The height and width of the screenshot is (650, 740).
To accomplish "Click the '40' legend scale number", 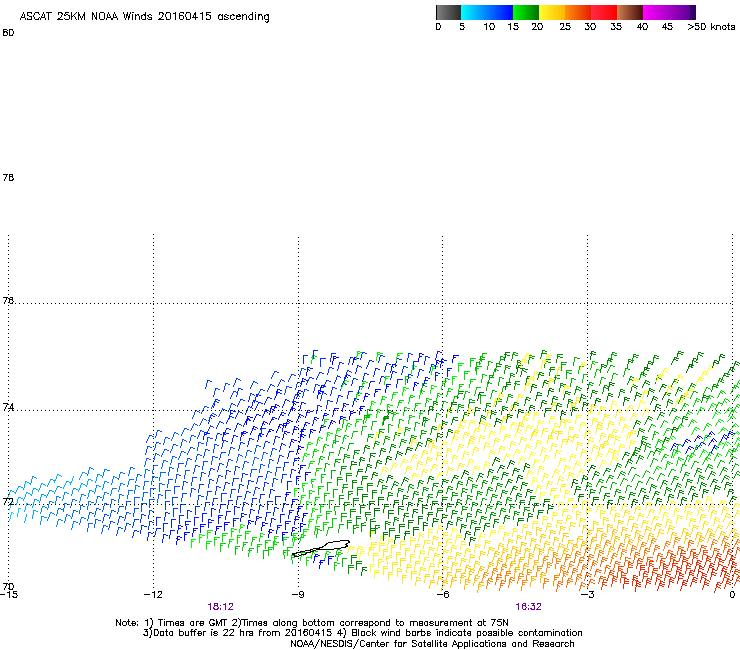I will point(642,27).
